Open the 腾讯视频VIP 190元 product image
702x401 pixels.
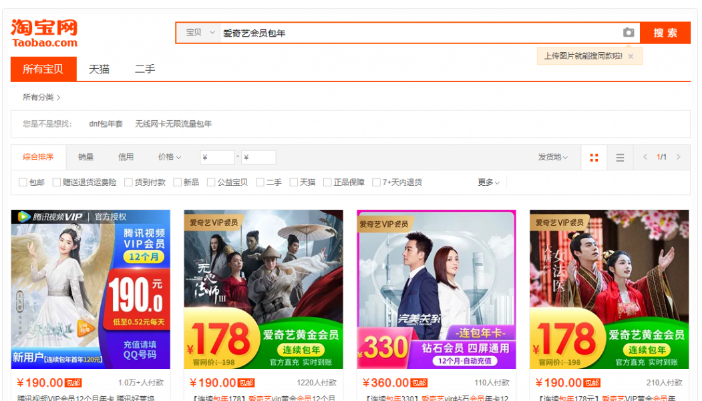point(90,290)
